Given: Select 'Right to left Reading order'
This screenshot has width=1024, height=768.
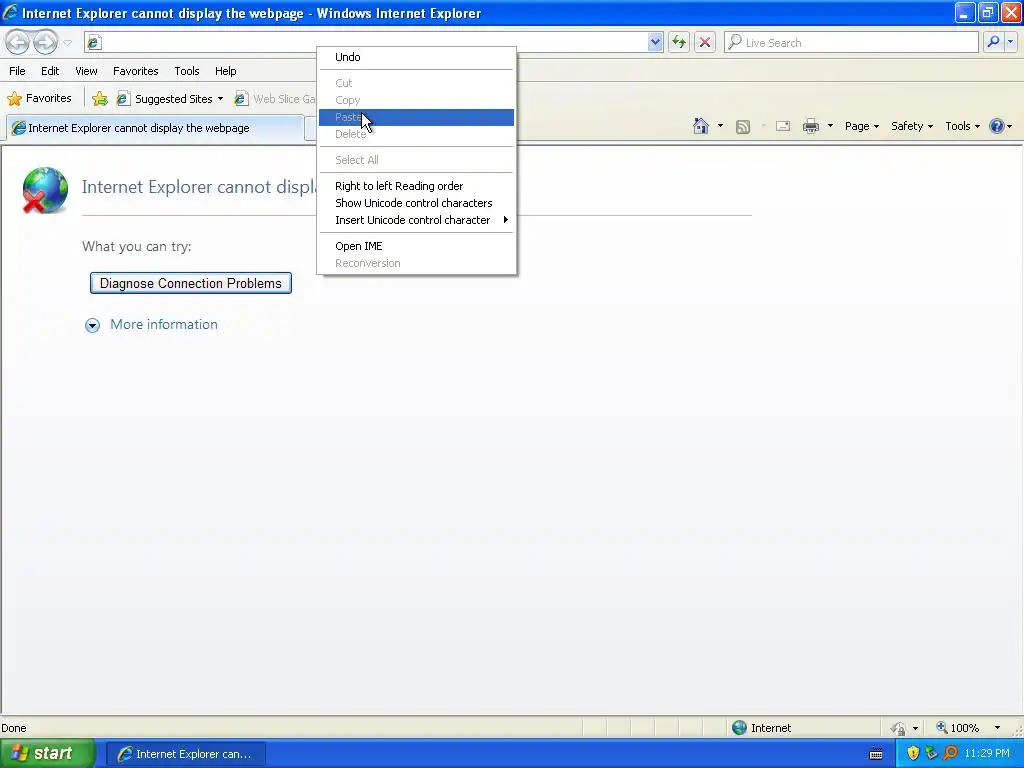Looking at the screenshot, I should point(417,186).
